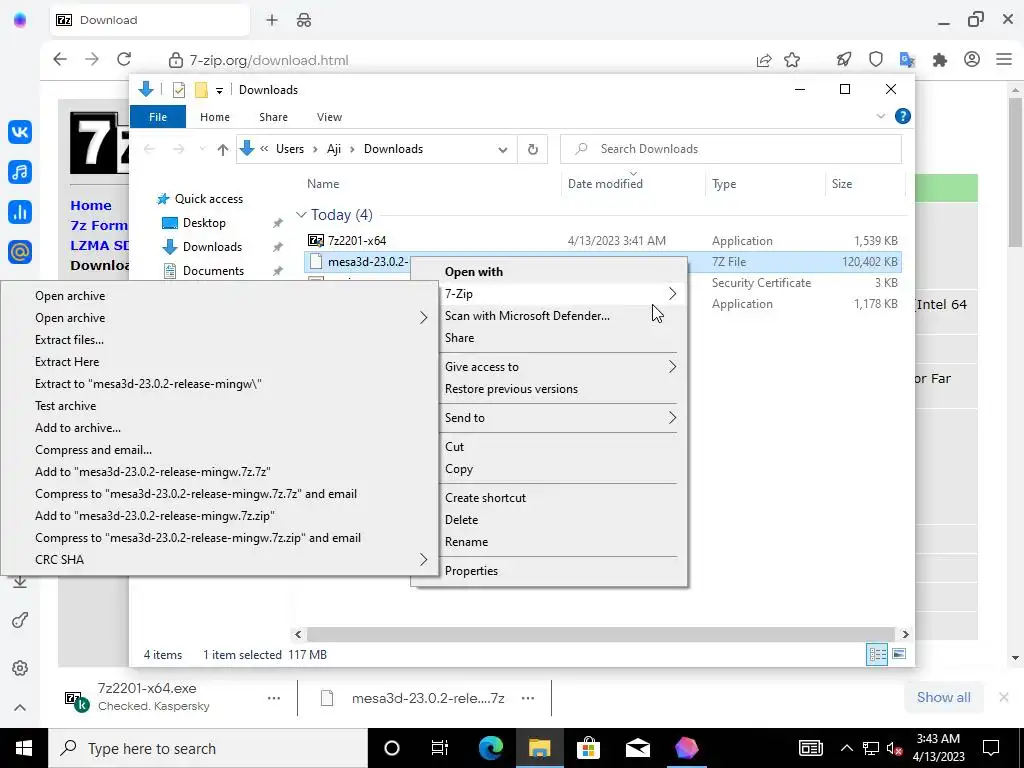The height and width of the screenshot is (768, 1024).
Task: Switch to the View ribbon tab
Action: tap(329, 117)
